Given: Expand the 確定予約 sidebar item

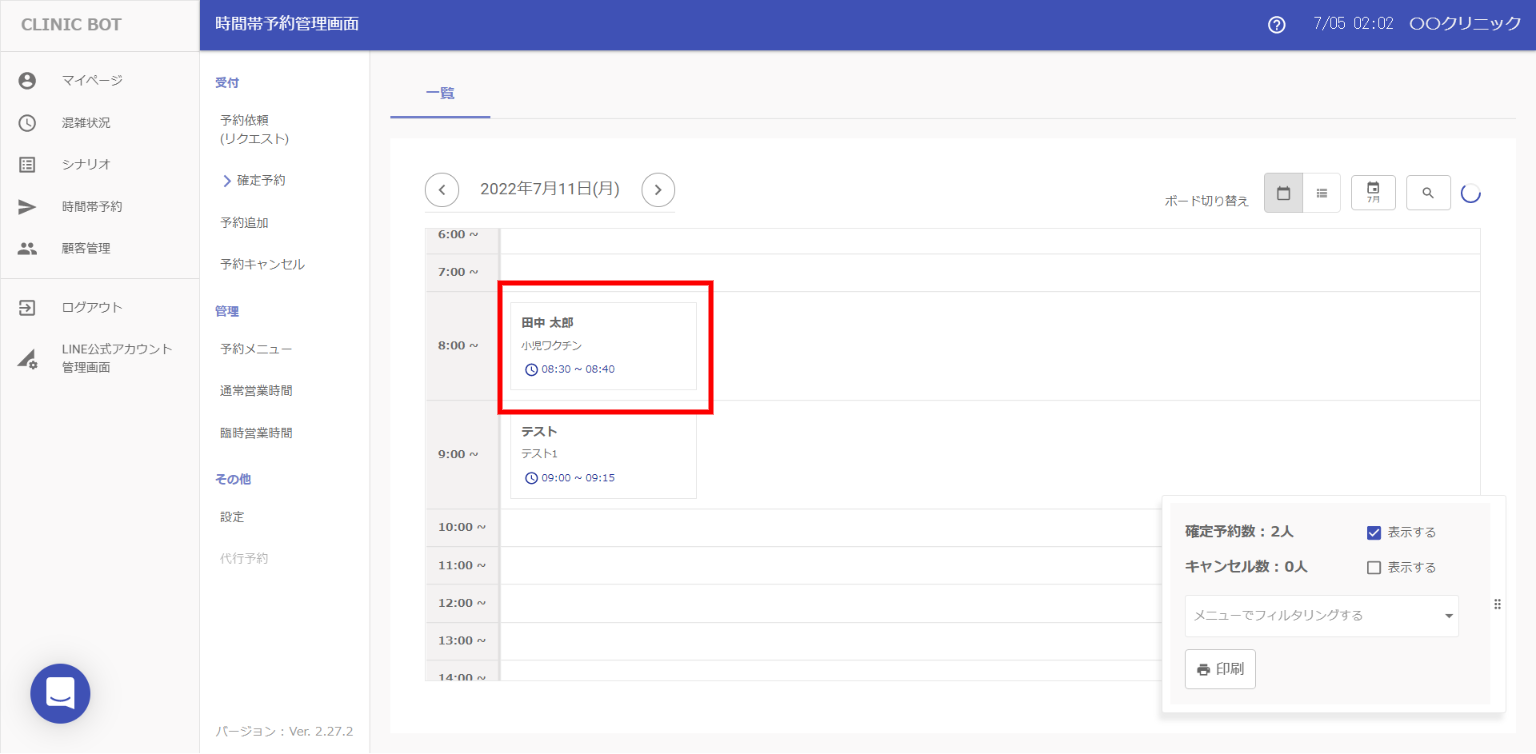Looking at the screenshot, I should tap(260, 181).
